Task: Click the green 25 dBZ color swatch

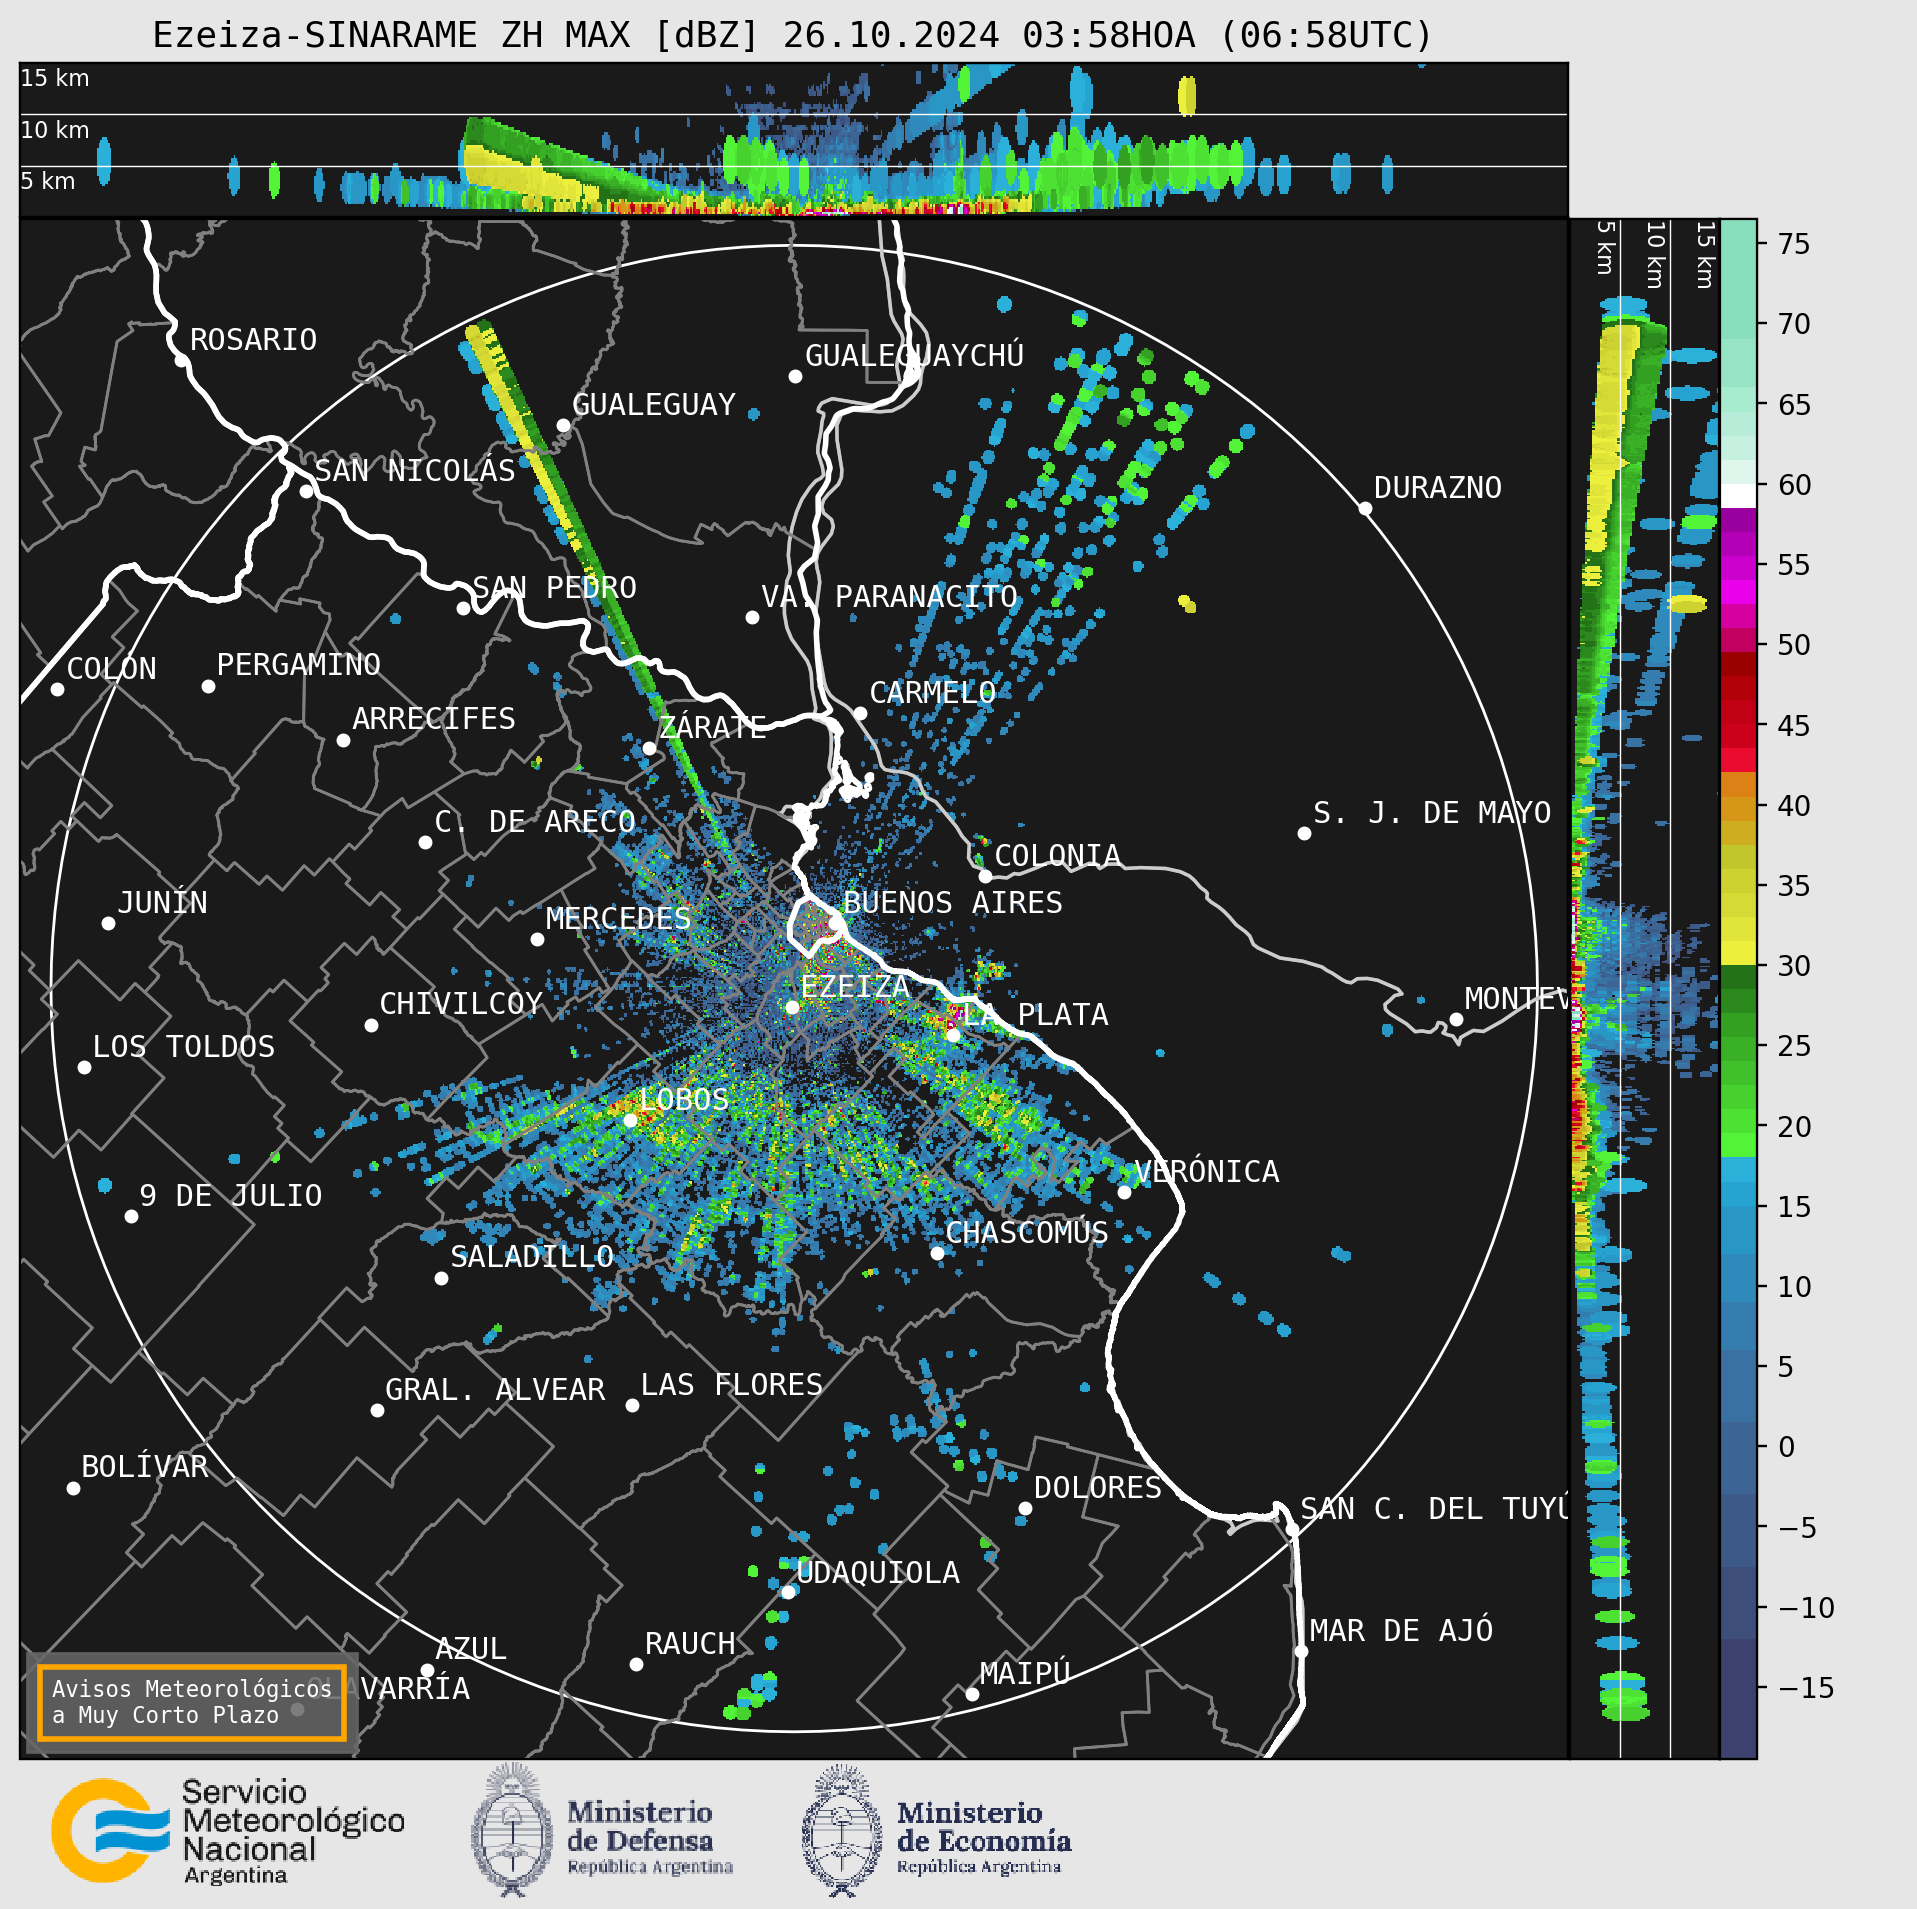Action: 1738,1049
